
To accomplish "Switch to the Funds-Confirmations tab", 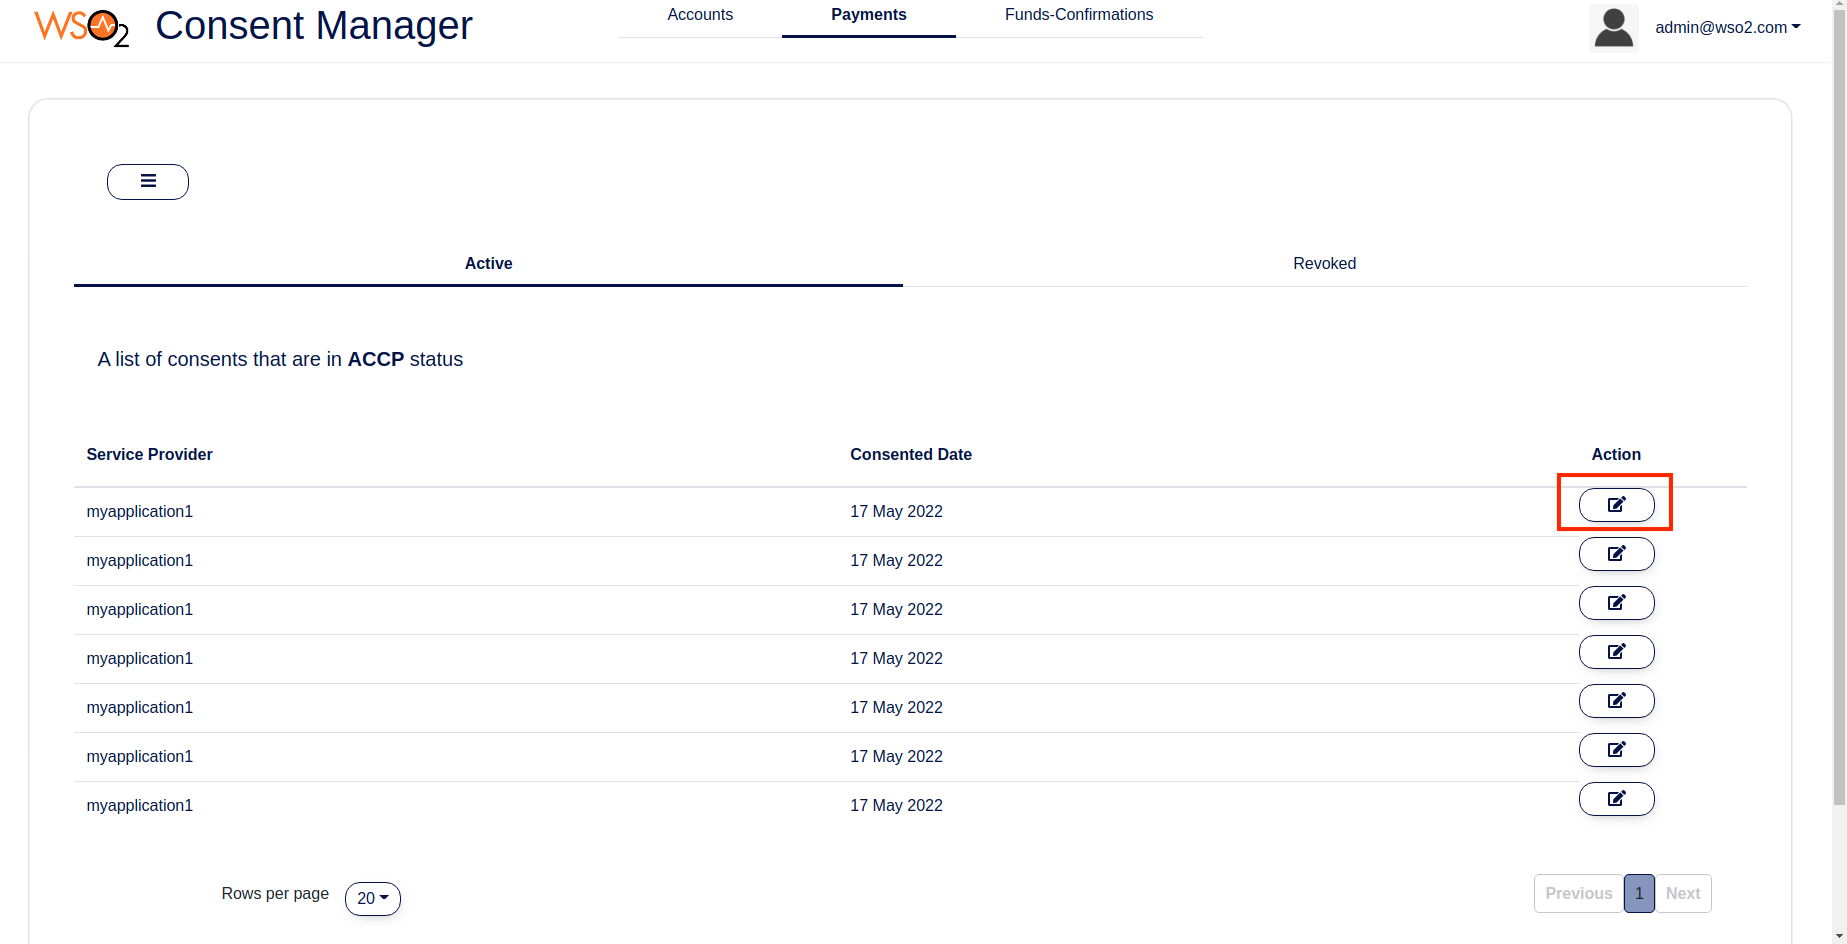I will pyautogui.click(x=1079, y=15).
